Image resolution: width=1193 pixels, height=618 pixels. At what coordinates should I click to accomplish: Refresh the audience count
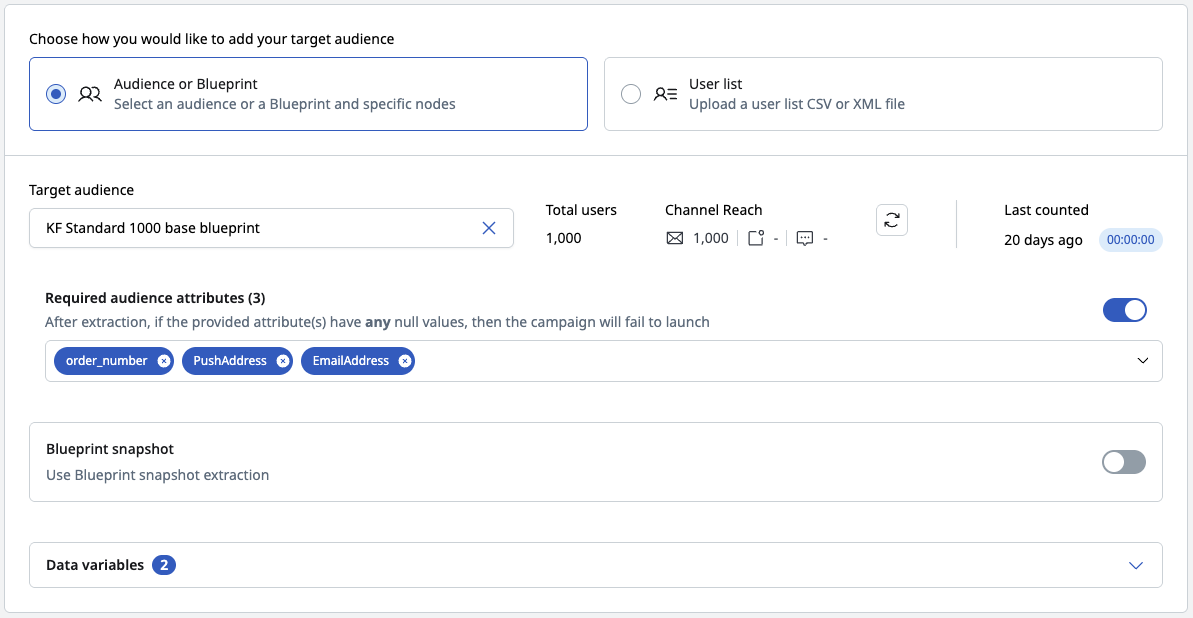pyautogui.click(x=892, y=220)
